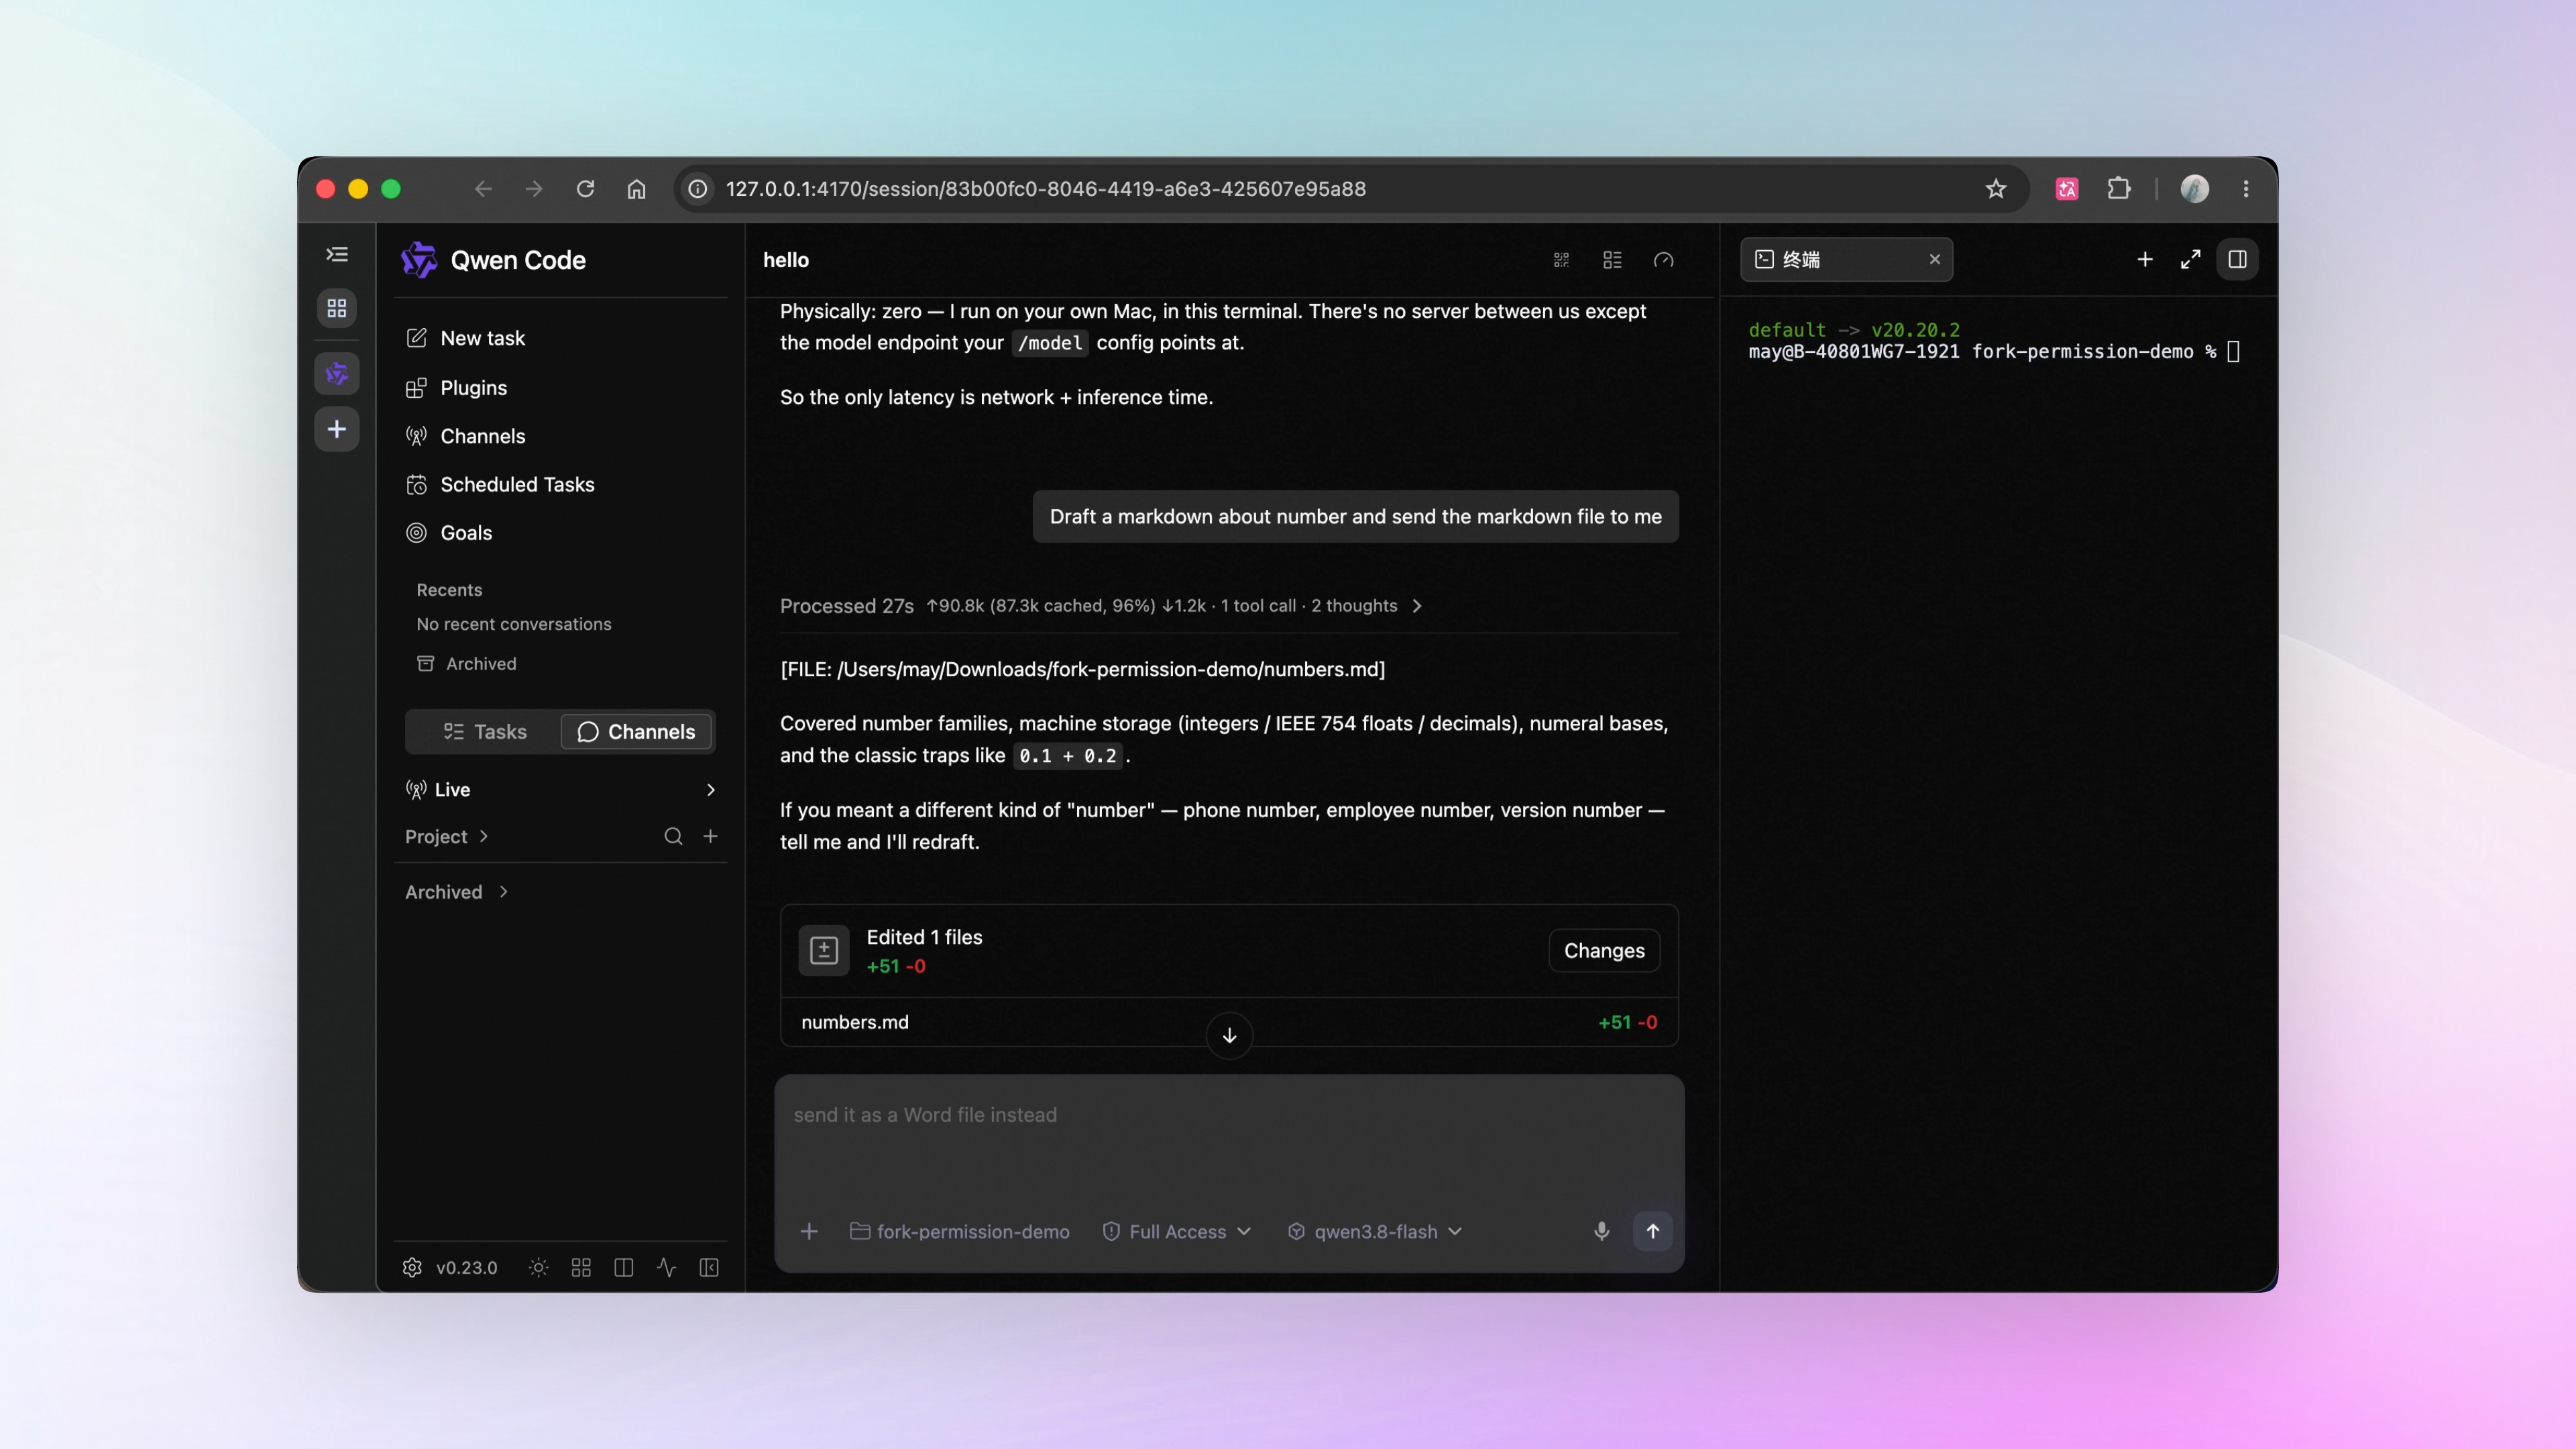2576x1449 pixels.
Task: Toggle light/dark theme with sun icon
Action: 538,1267
